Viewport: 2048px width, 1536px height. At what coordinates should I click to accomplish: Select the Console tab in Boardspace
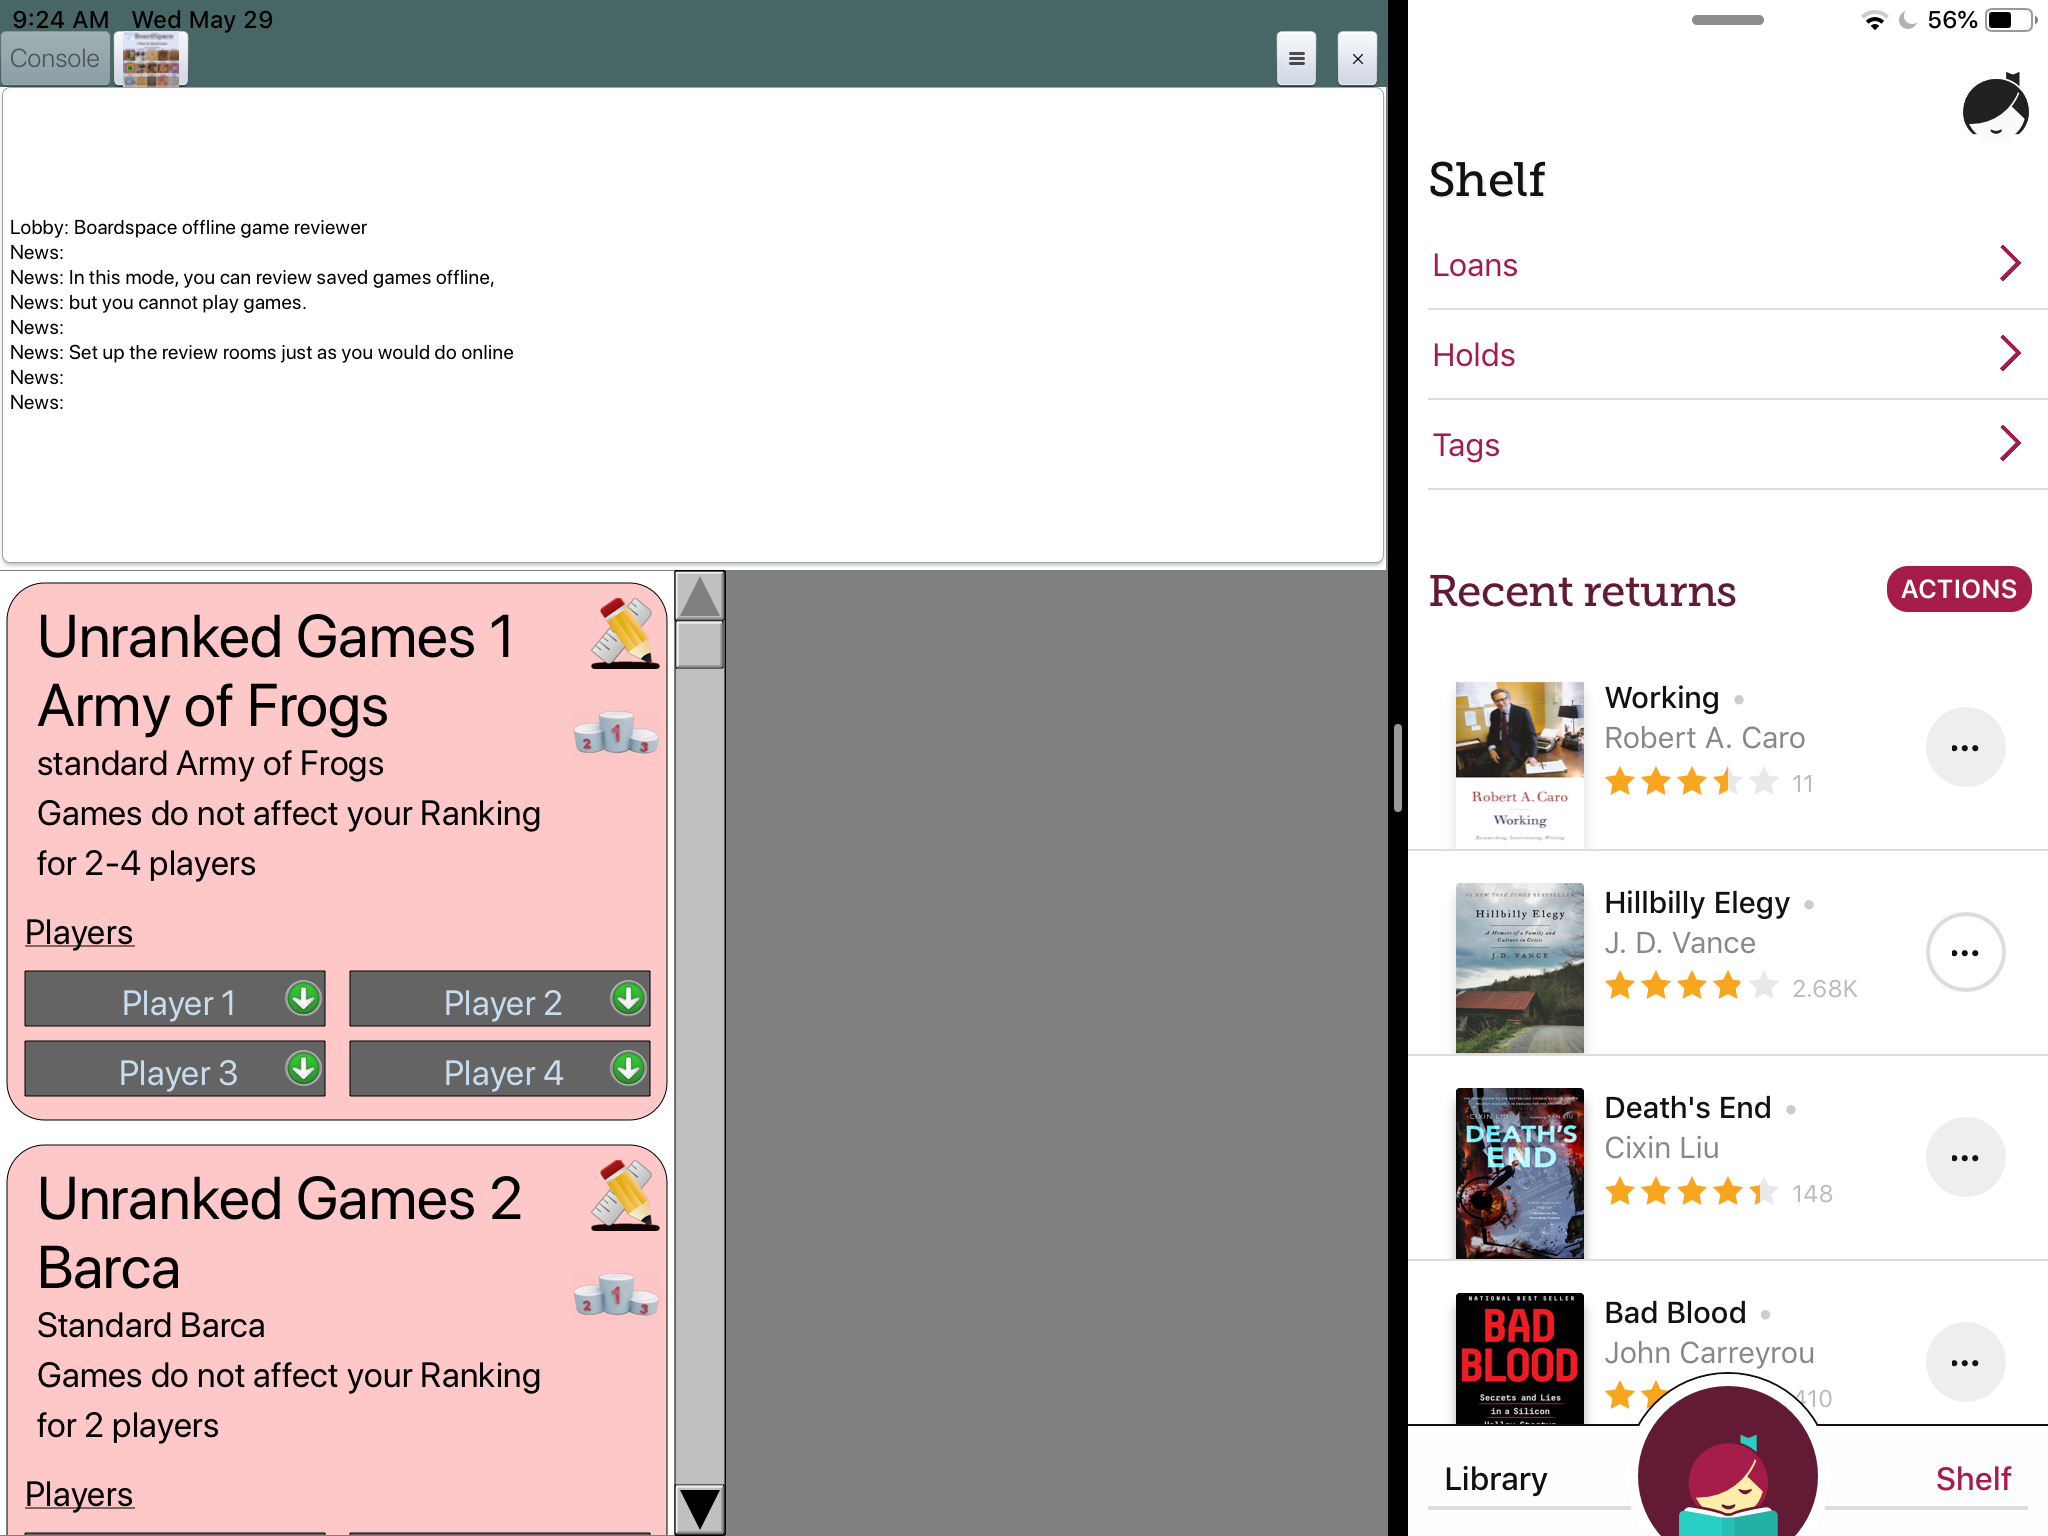[55, 58]
